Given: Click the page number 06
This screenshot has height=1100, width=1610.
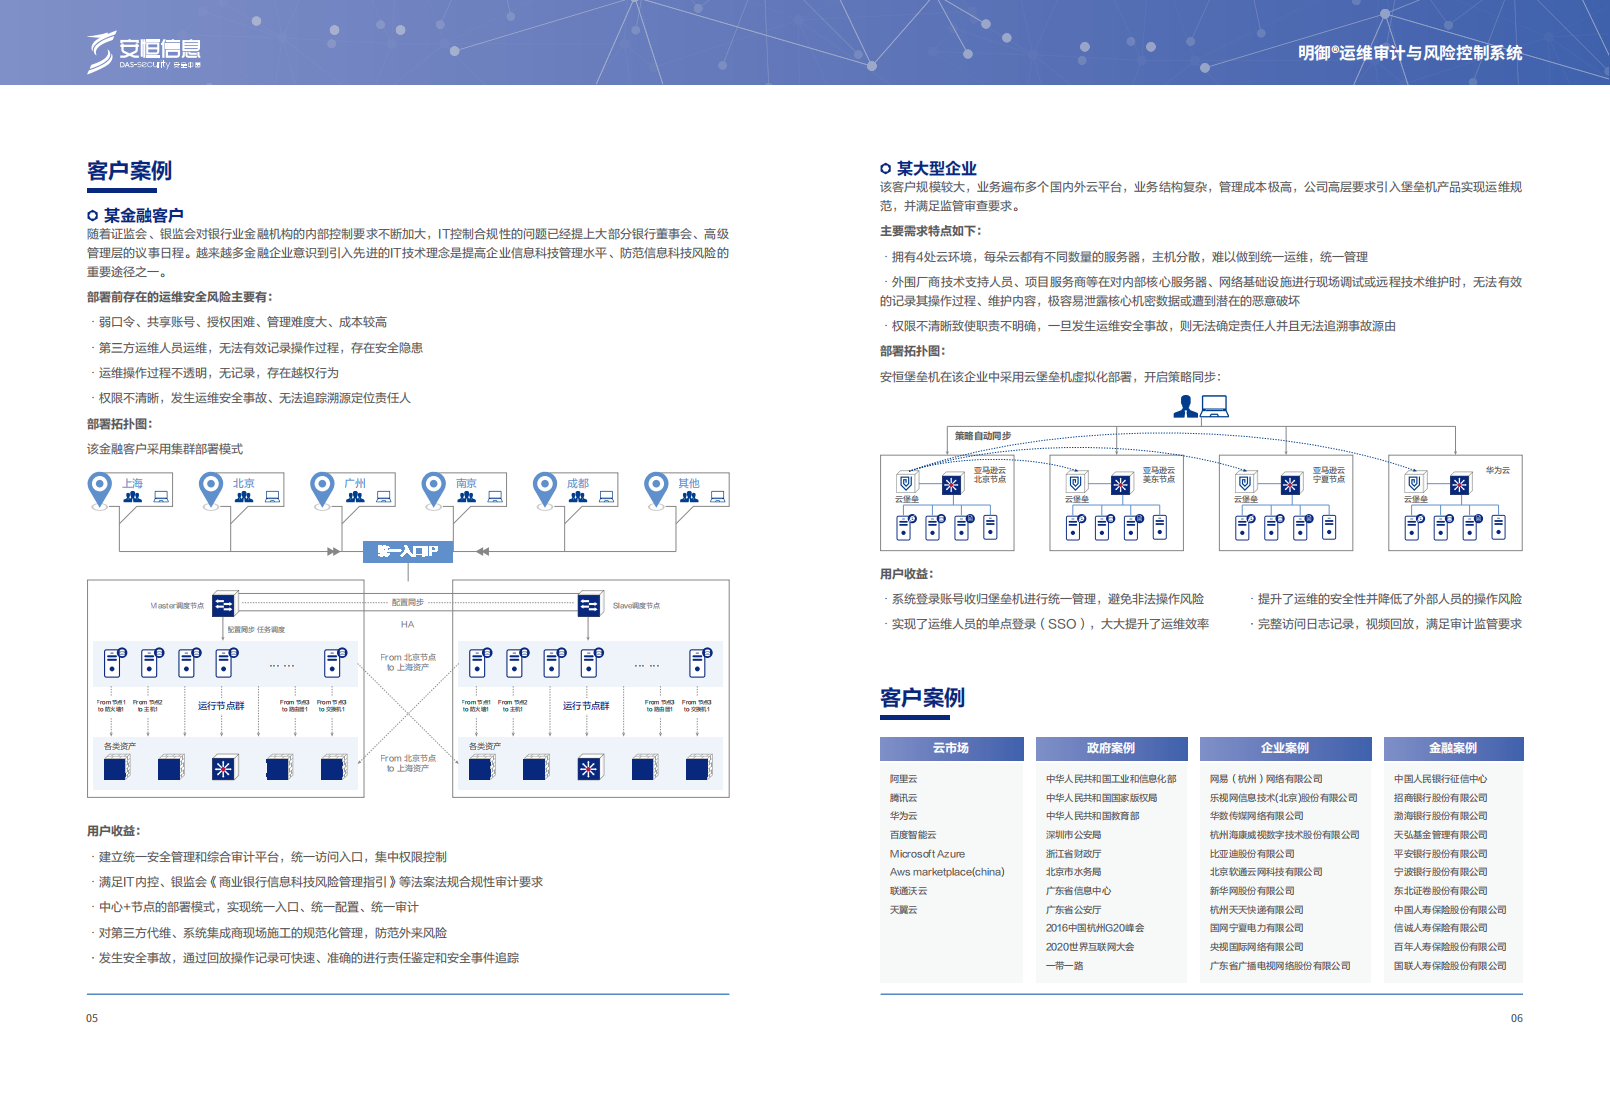Looking at the screenshot, I should coord(1517,1018).
